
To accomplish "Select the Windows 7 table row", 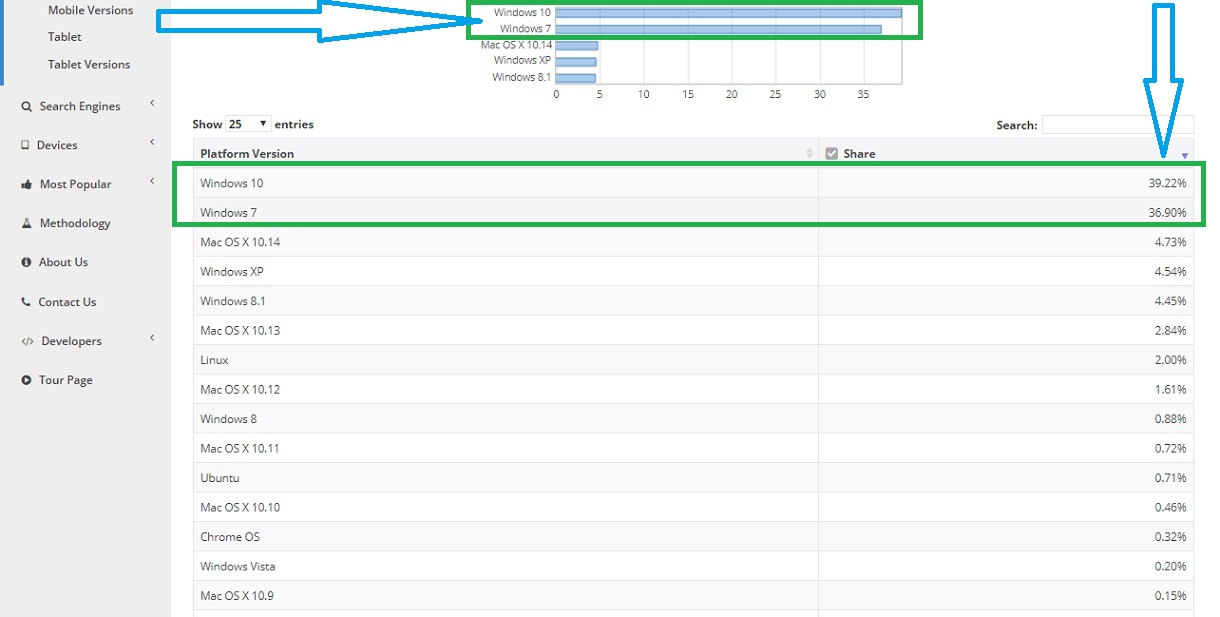I will click(x=693, y=213).
